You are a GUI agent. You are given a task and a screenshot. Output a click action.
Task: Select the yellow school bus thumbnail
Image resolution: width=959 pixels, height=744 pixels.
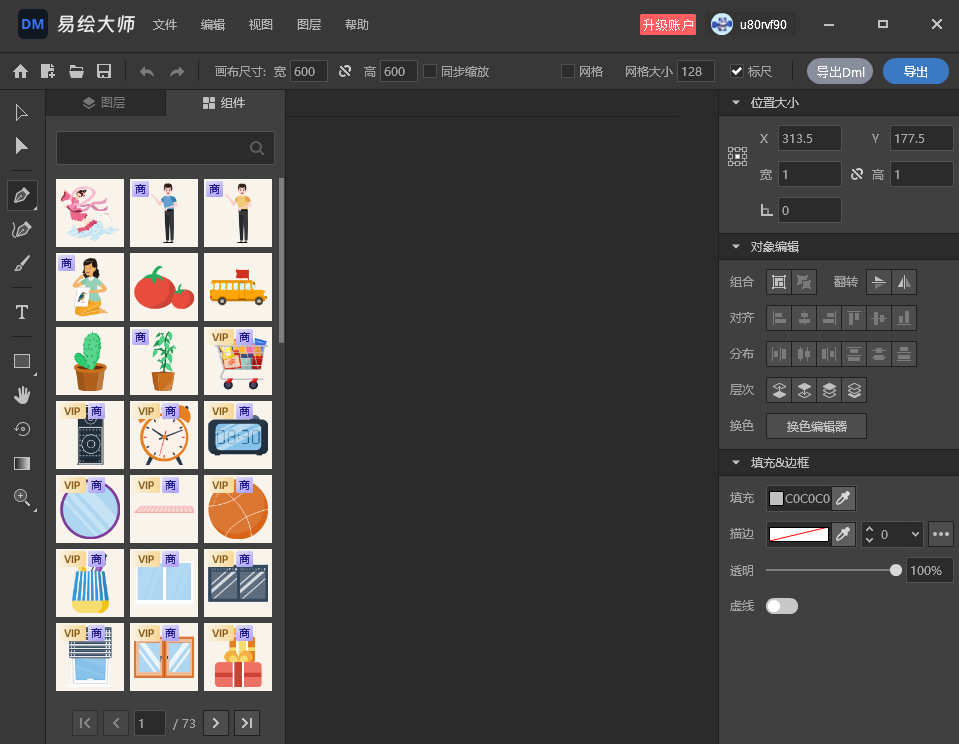point(238,287)
